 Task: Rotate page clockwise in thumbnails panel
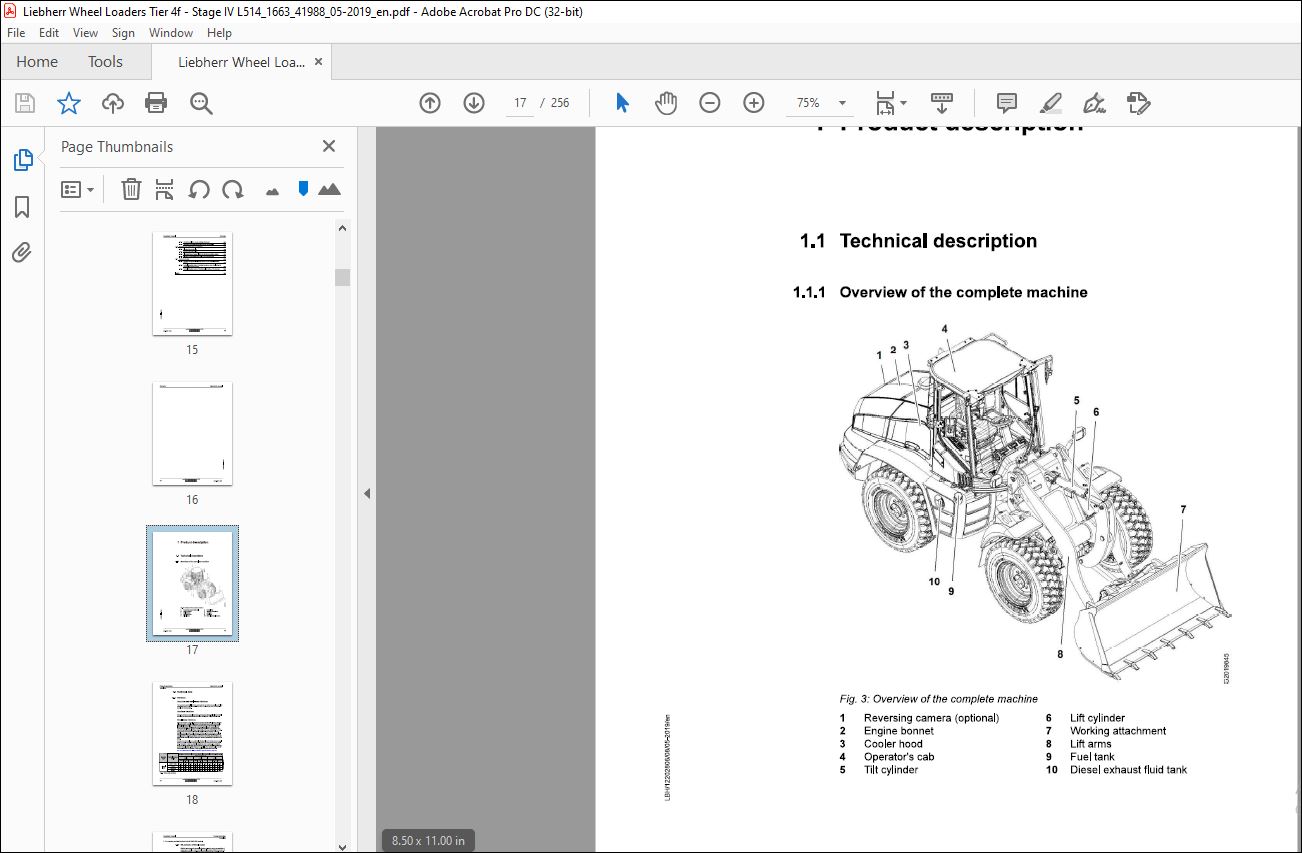coord(233,189)
